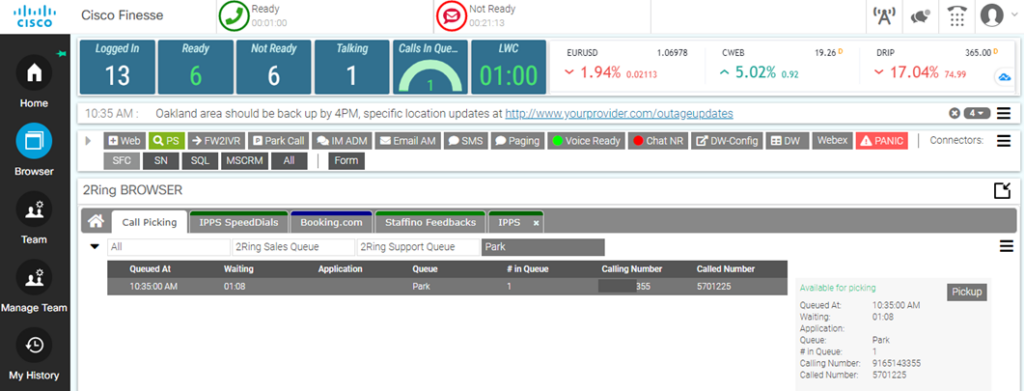Click the green Ready voice state phone icon
This screenshot has height=391, width=1024.
234,16
